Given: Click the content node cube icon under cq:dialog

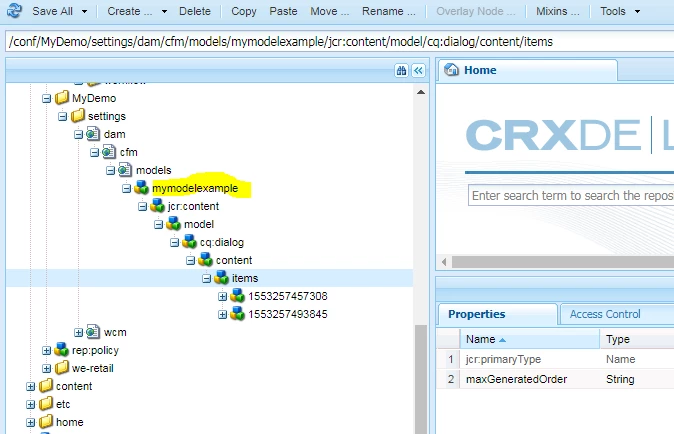Looking at the screenshot, I should (x=205, y=260).
